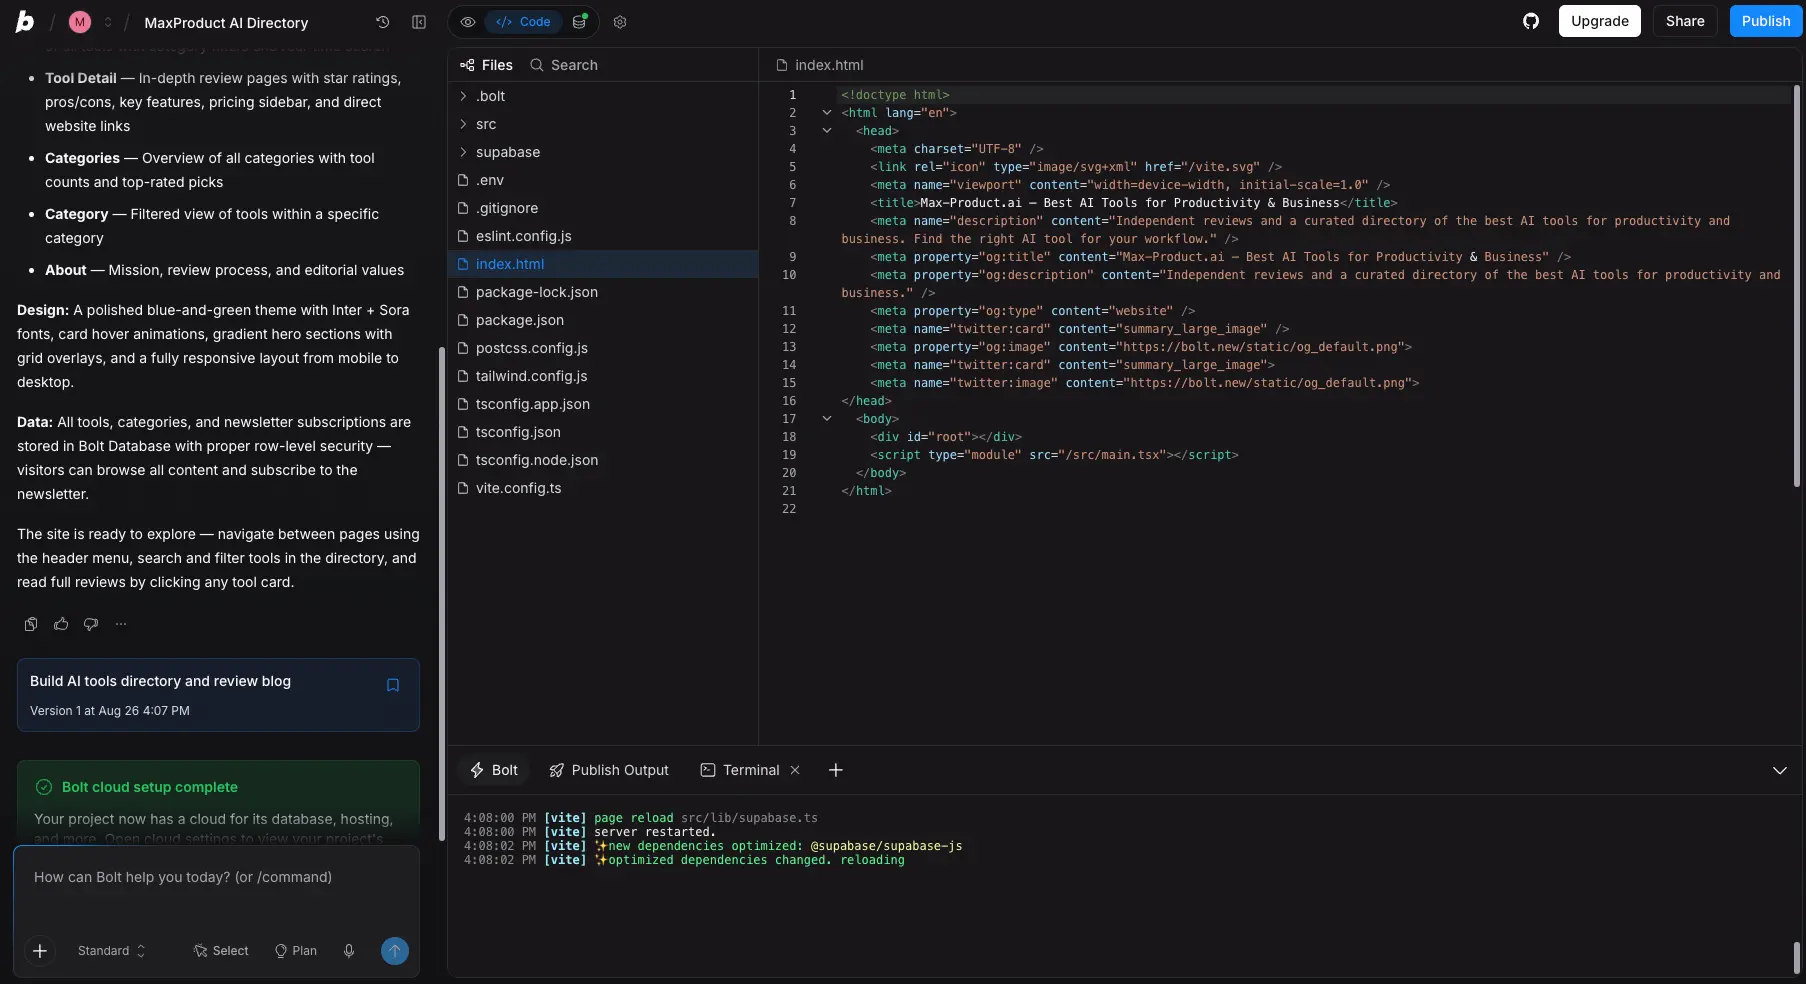Select the Files tab
Viewport: 1806px width, 984px height.
click(x=486, y=65)
